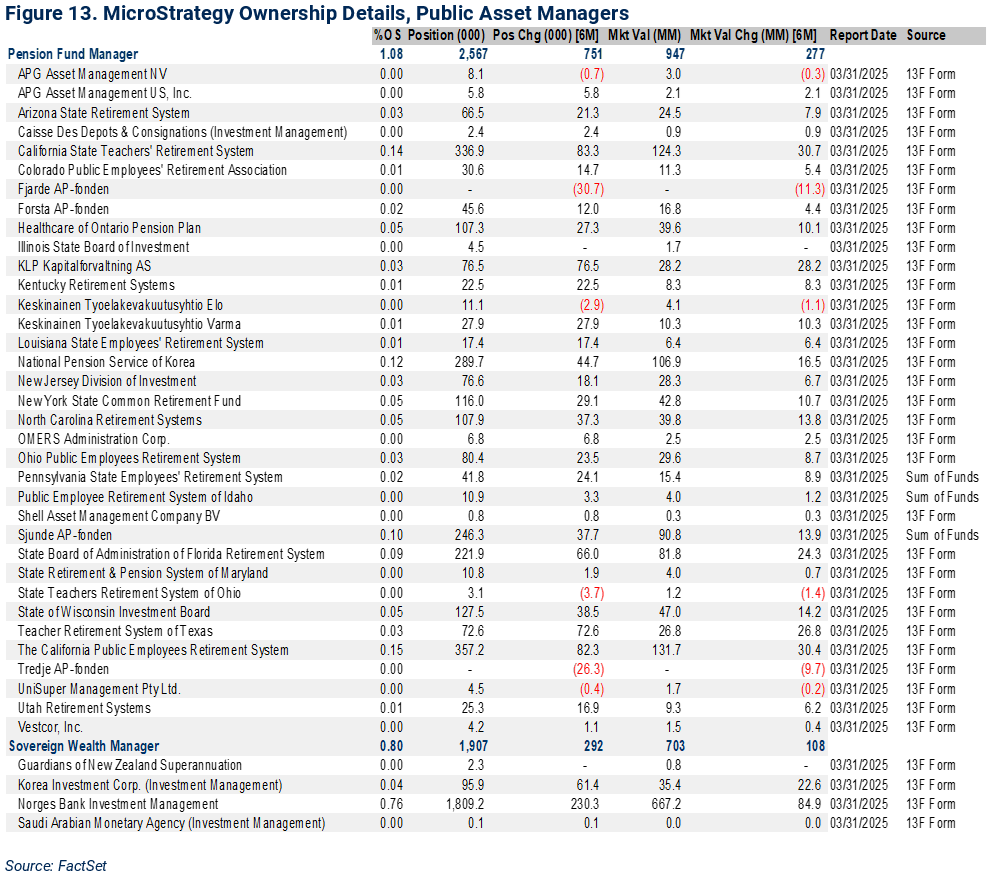Click National Pension Service of Korea value 289.7
Screen dimensions: 992x878
pos(469,362)
